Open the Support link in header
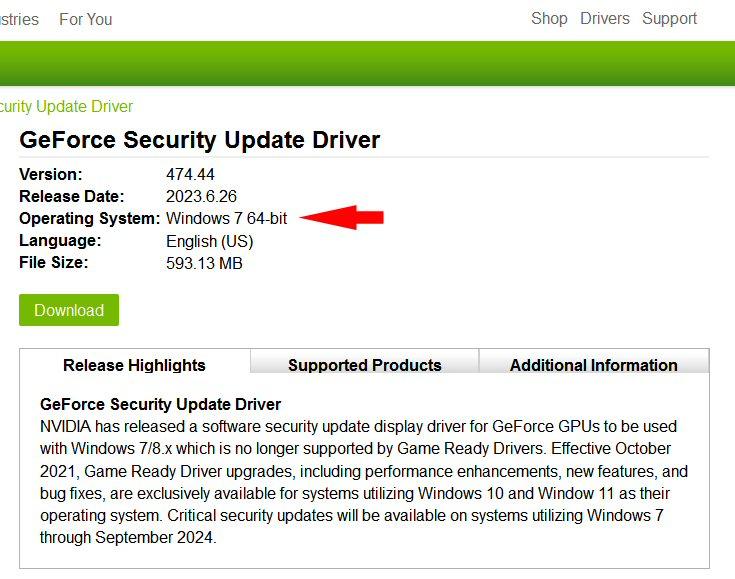 [669, 18]
